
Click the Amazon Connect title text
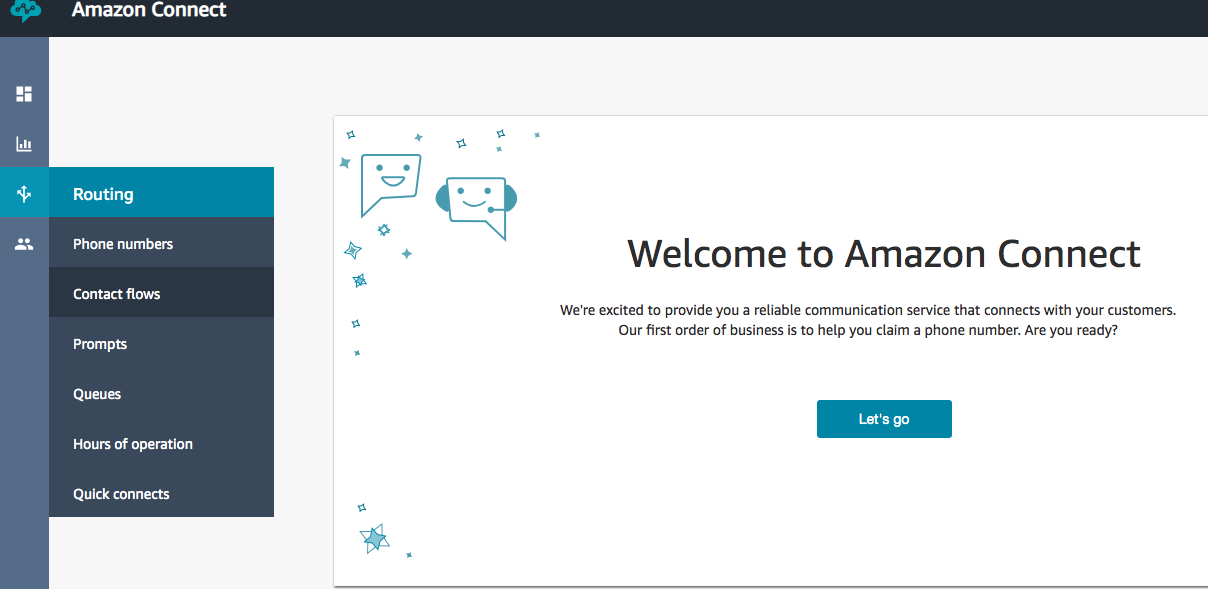[x=149, y=10]
